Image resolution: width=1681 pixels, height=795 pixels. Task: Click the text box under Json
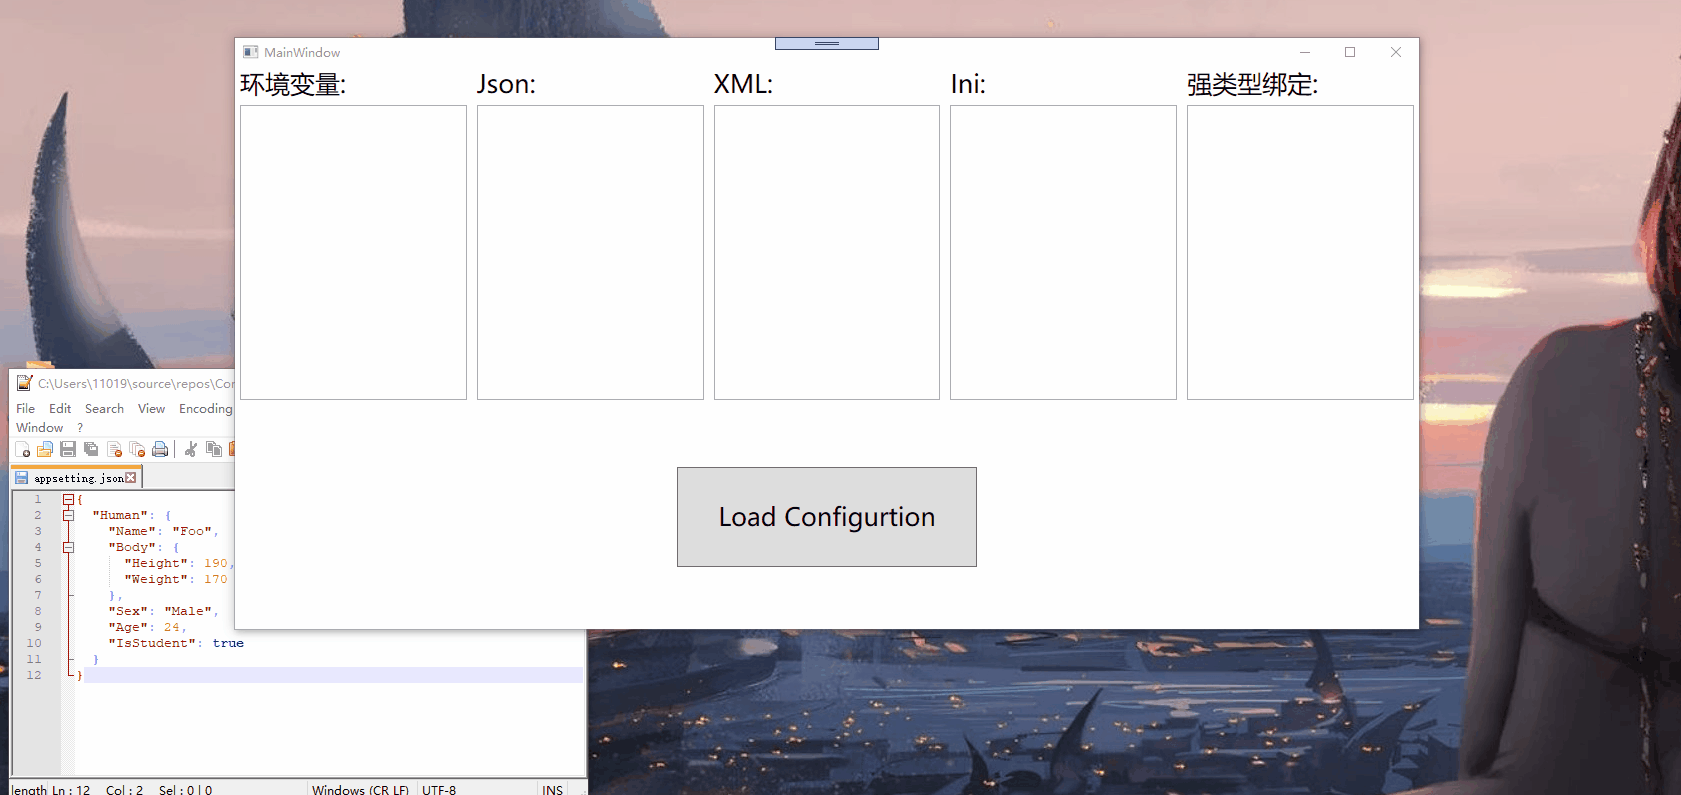tap(590, 252)
